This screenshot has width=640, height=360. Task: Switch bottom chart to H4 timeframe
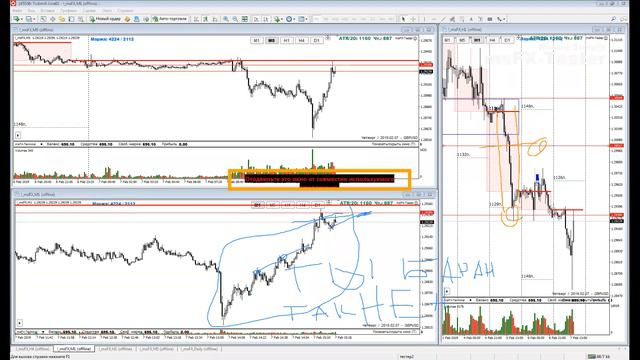pos(302,204)
